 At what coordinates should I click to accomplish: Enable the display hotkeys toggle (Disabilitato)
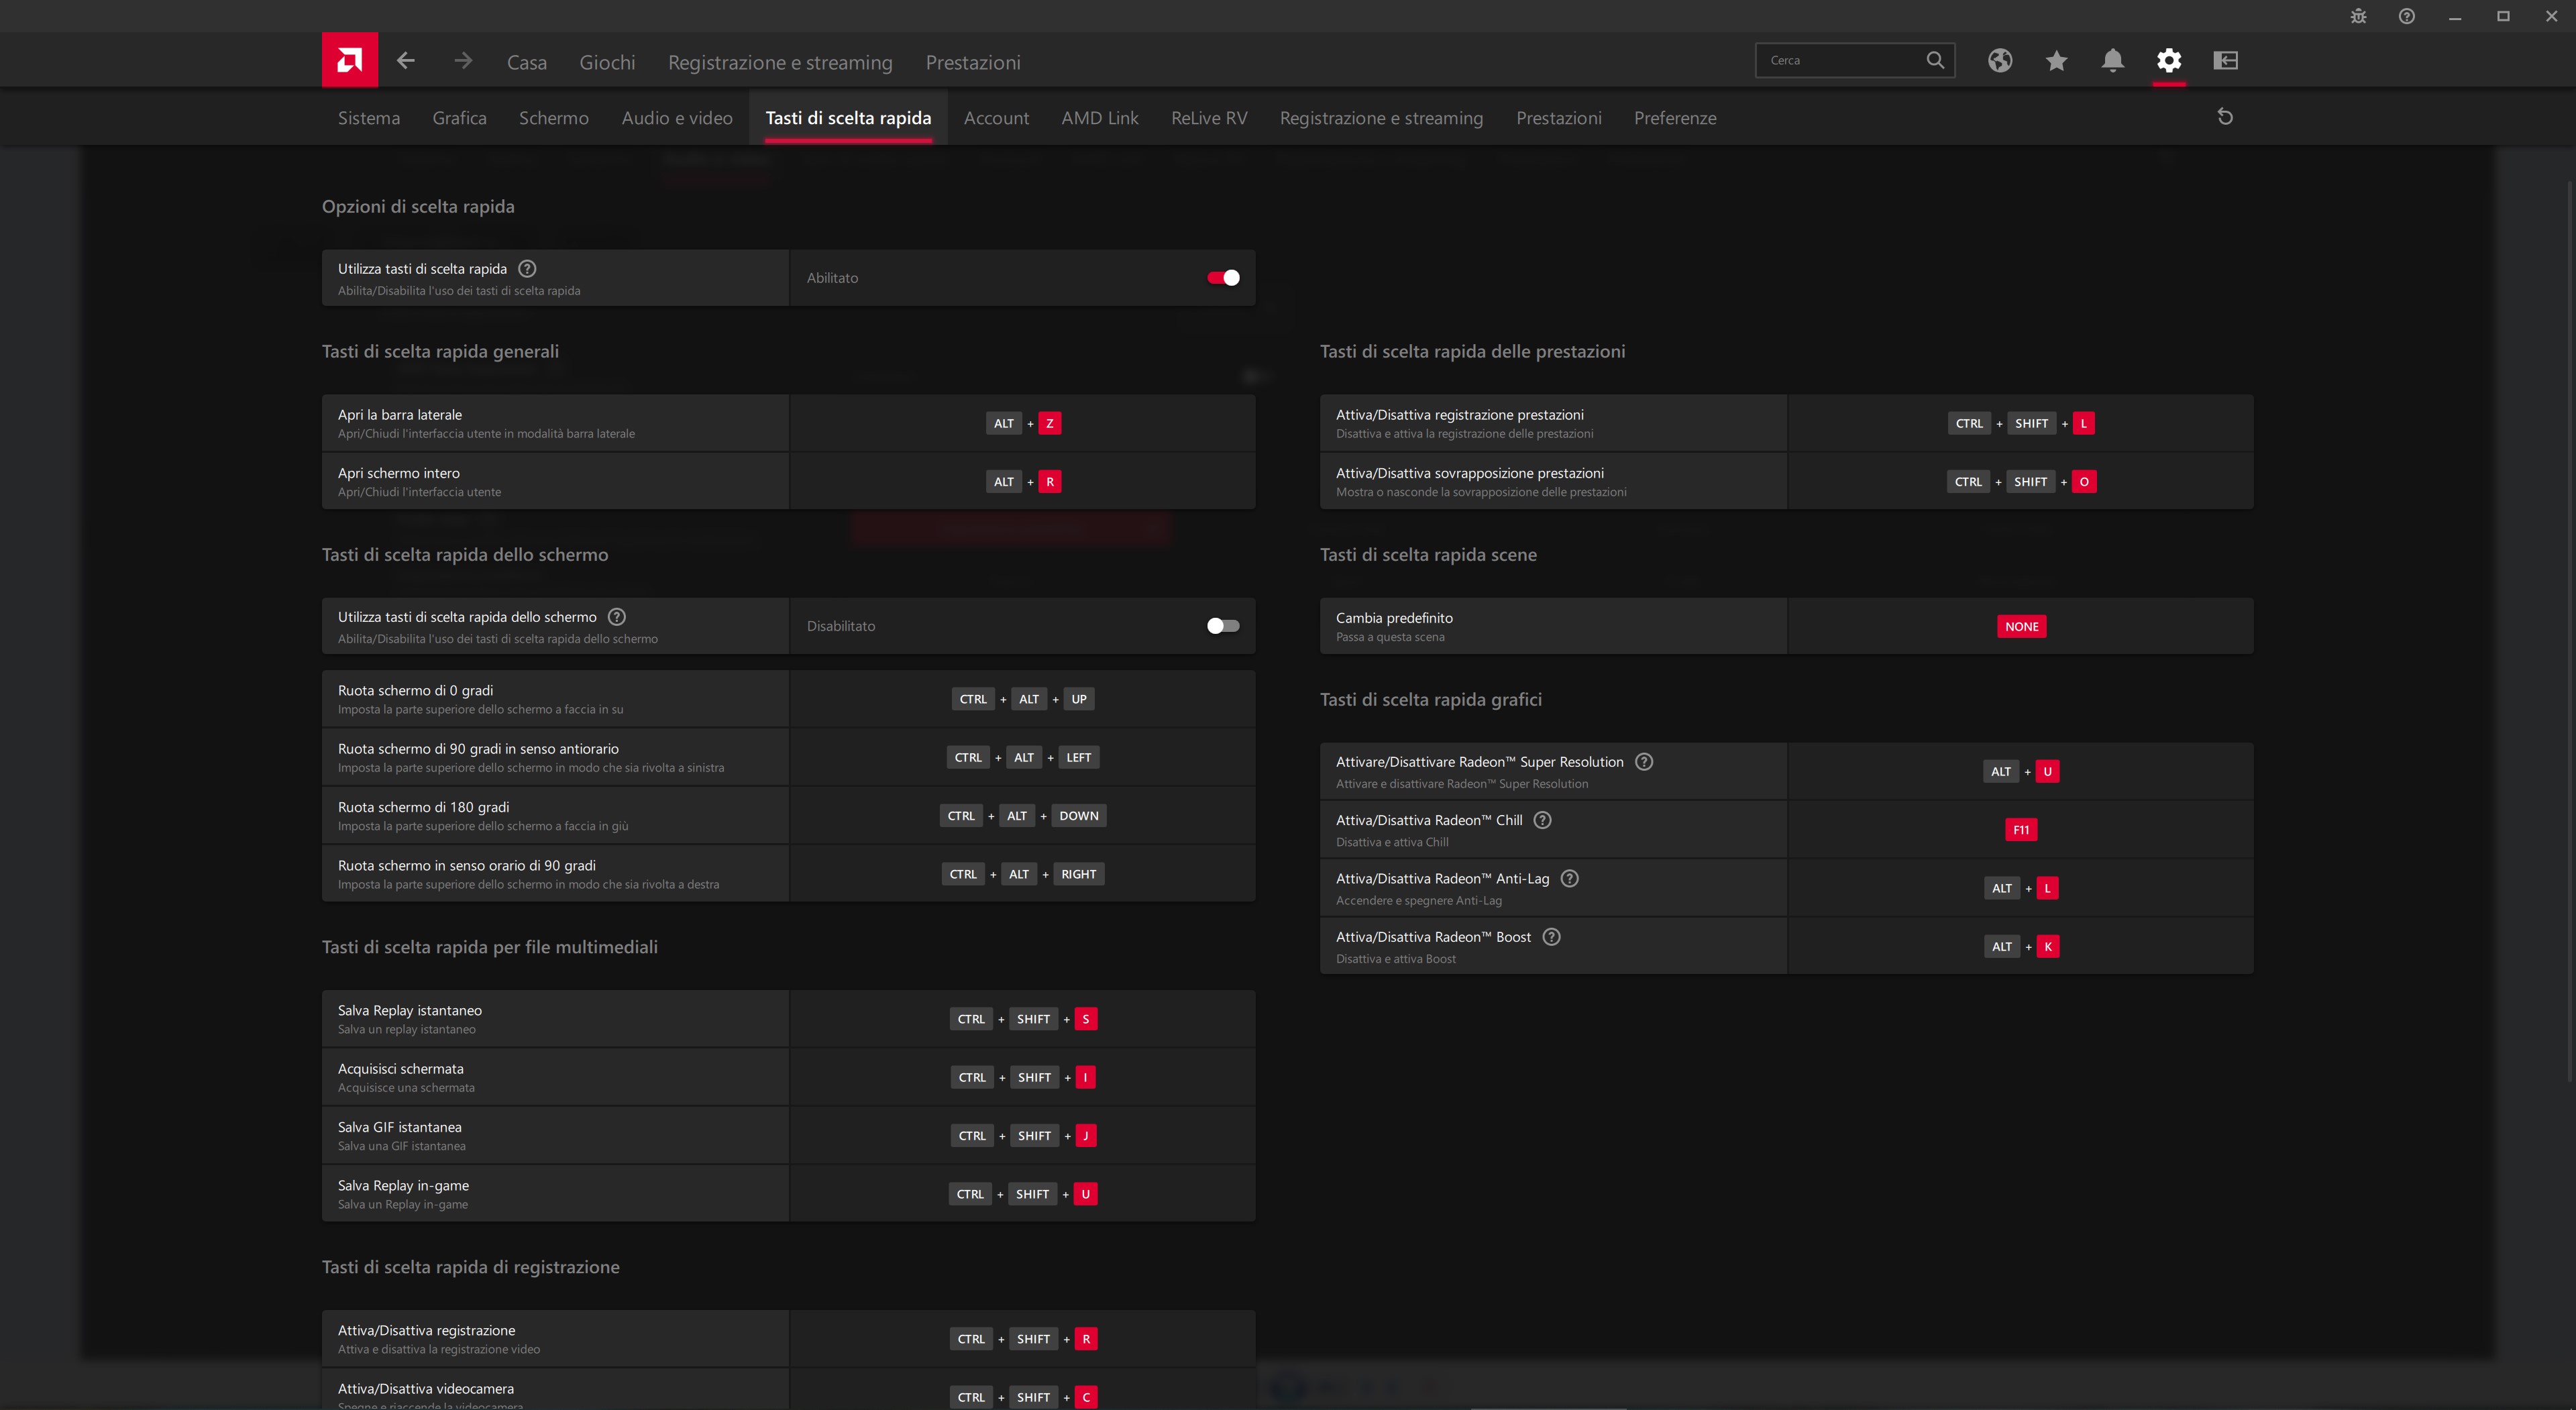(x=1223, y=626)
